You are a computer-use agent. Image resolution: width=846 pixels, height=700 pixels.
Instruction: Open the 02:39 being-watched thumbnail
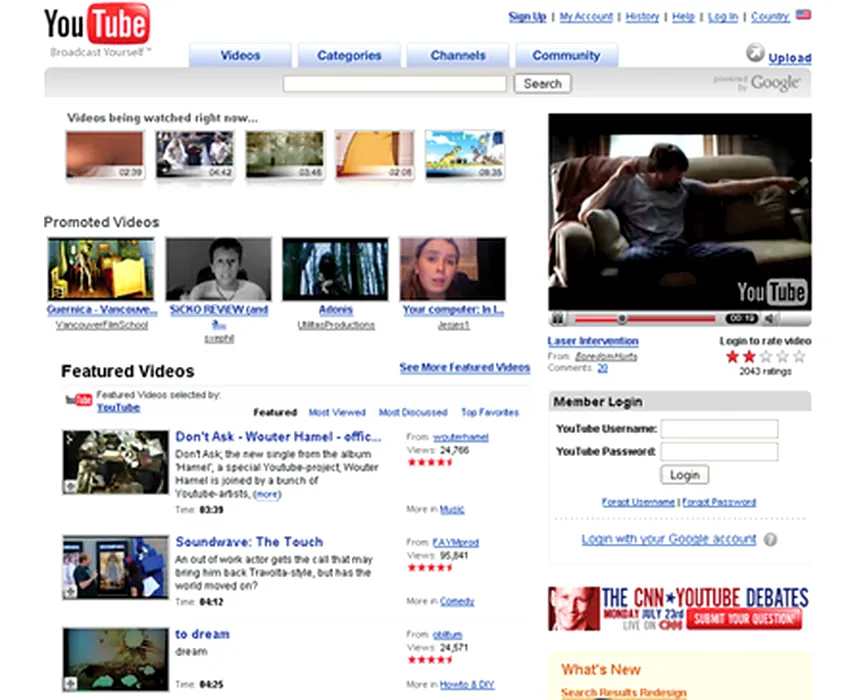(x=105, y=155)
